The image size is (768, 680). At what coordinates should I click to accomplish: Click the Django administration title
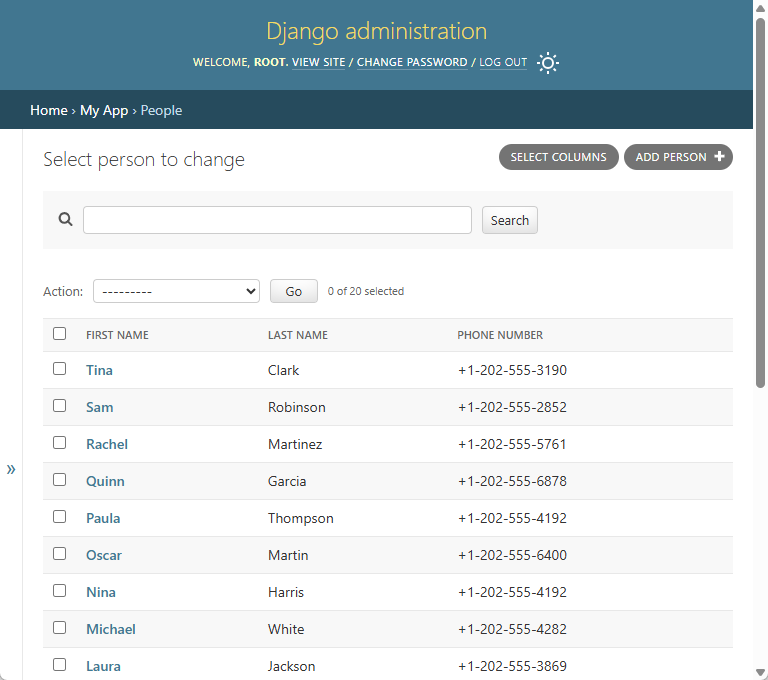tap(376, 31)
